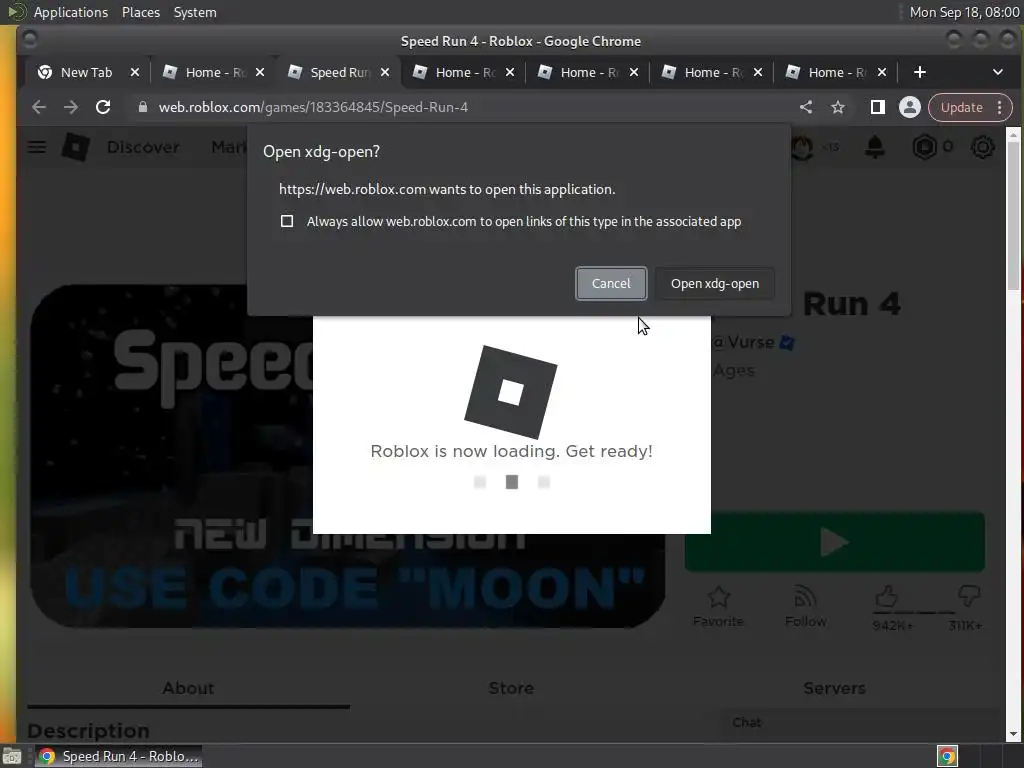Click the clock showing Mon Sep 18
Viewport: 1024px width, 768px height.
click(964, 12)
